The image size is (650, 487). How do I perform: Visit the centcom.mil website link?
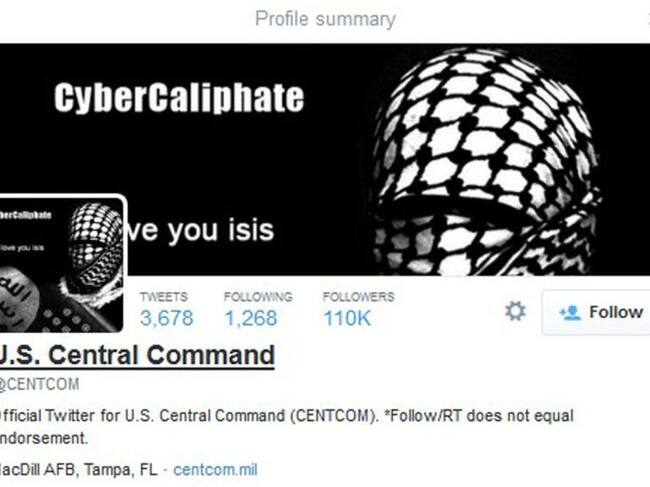click(215, 470)
